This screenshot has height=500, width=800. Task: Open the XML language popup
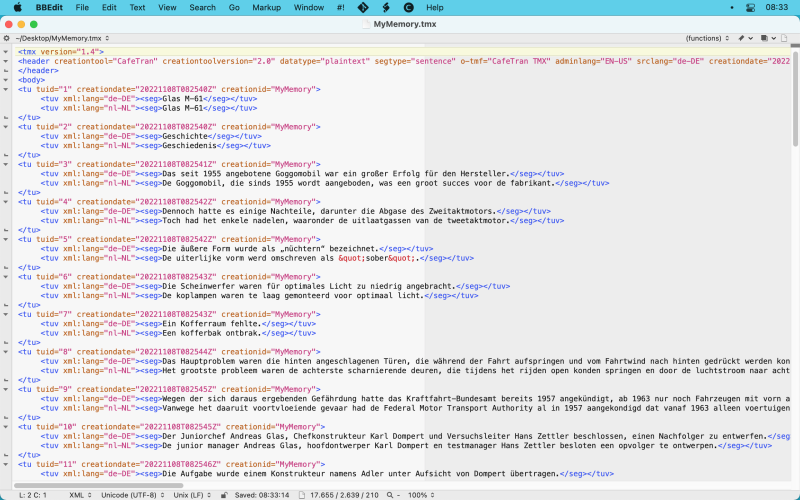(80, 495)
